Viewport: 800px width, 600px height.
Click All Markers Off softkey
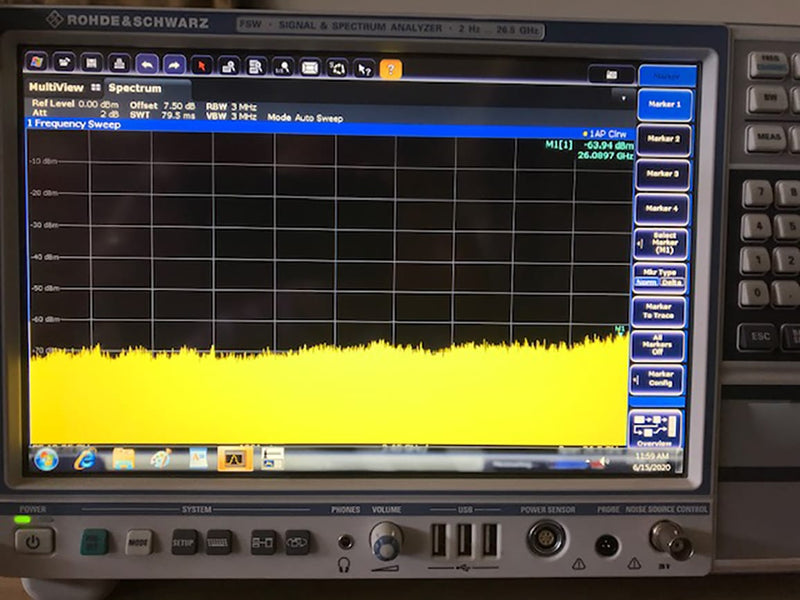tap(658, 345)
